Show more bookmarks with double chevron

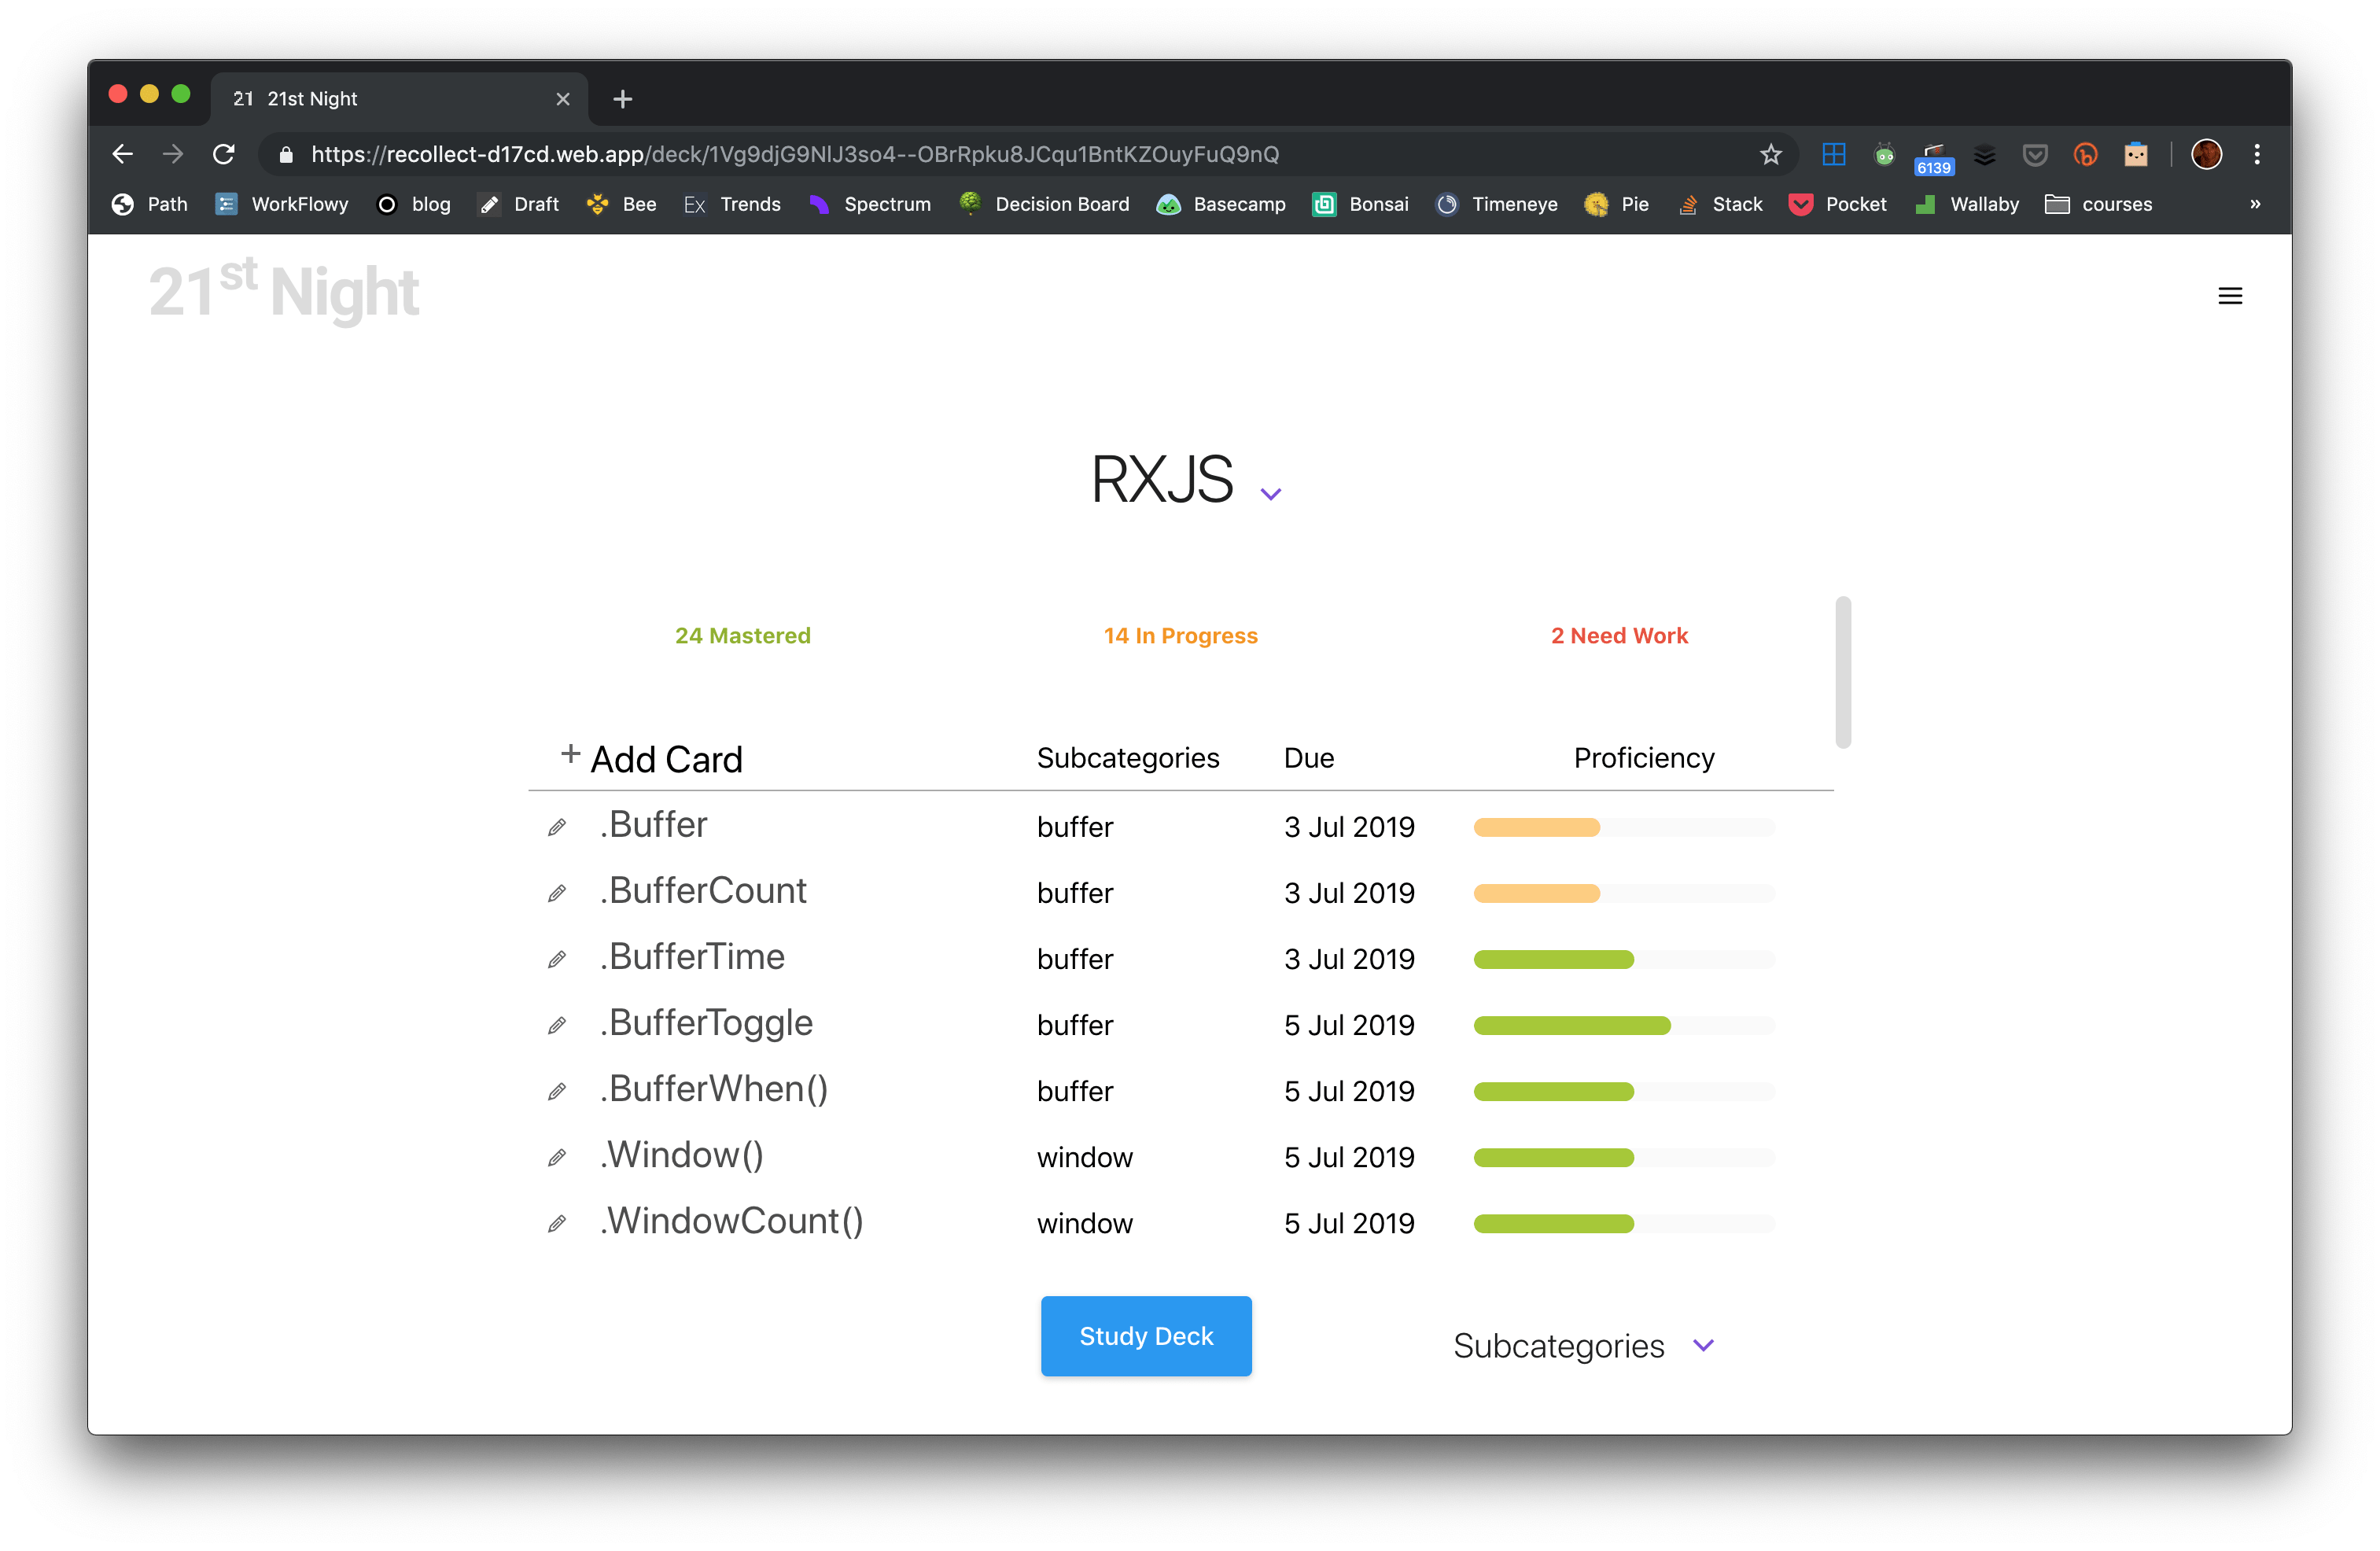2254,204
